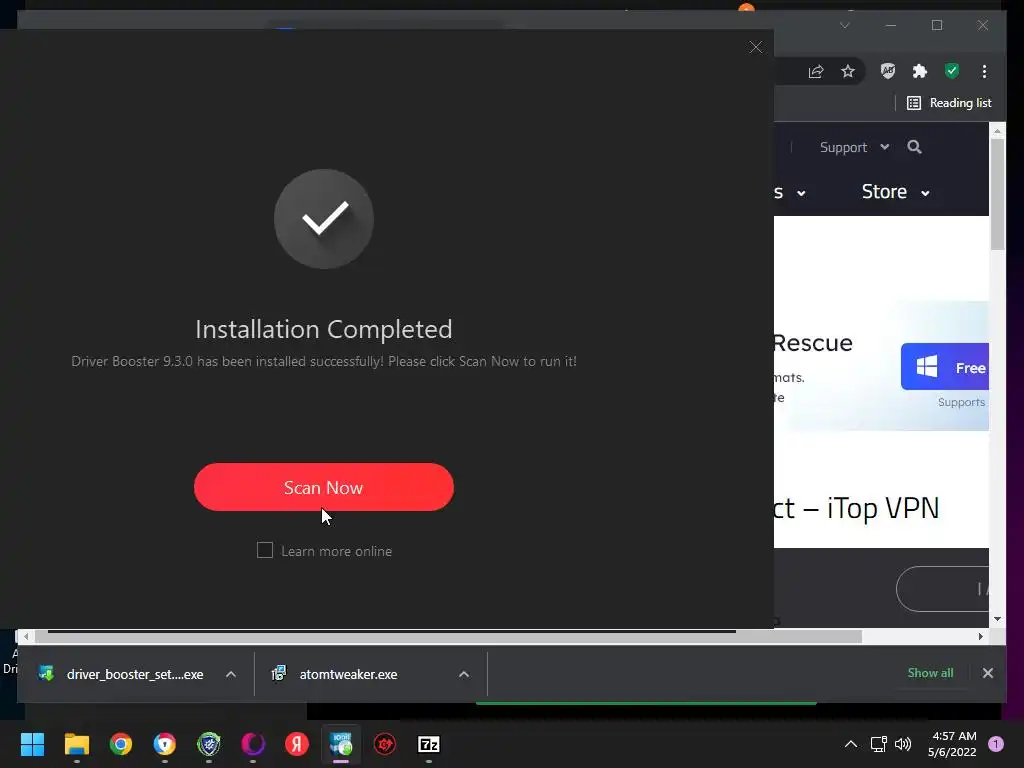Click the Chrome tab search chevron
Viewport: 1024px width, 768px height.
pyautogui.click(x=844, y=25)
